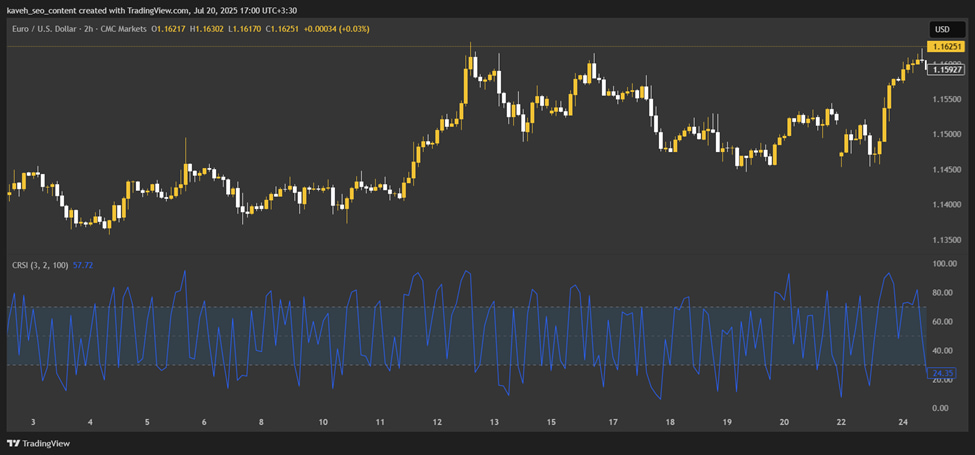The image size is (975, 455).
Task: Click date label 6 on time axis
Action: tap(204, 423)
